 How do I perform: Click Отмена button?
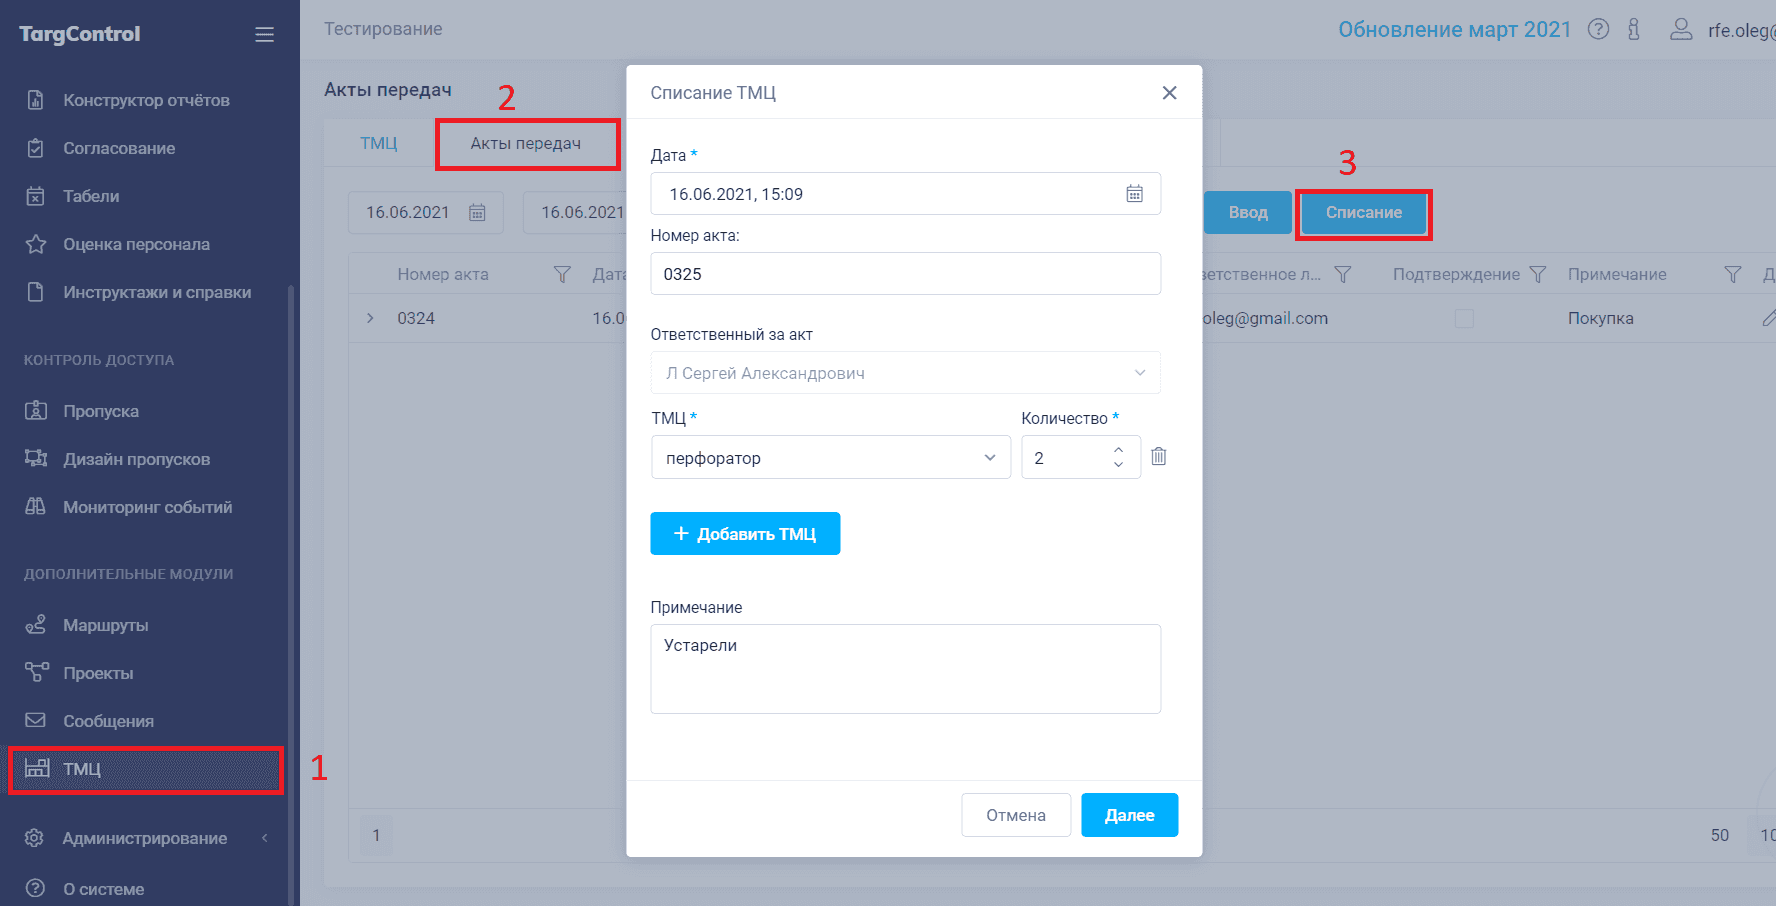[1016, 815]
